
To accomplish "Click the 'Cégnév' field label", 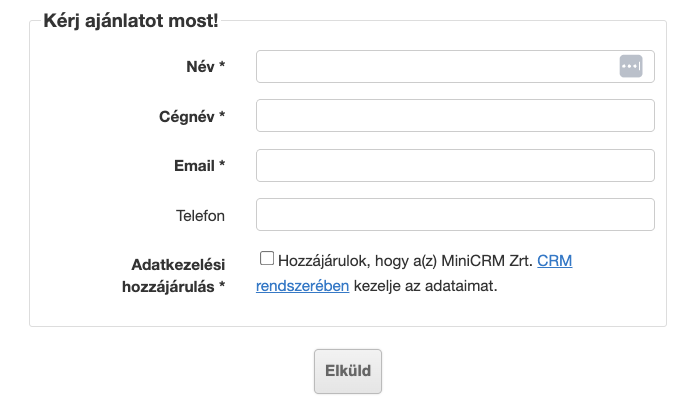I will click(189, 116).
